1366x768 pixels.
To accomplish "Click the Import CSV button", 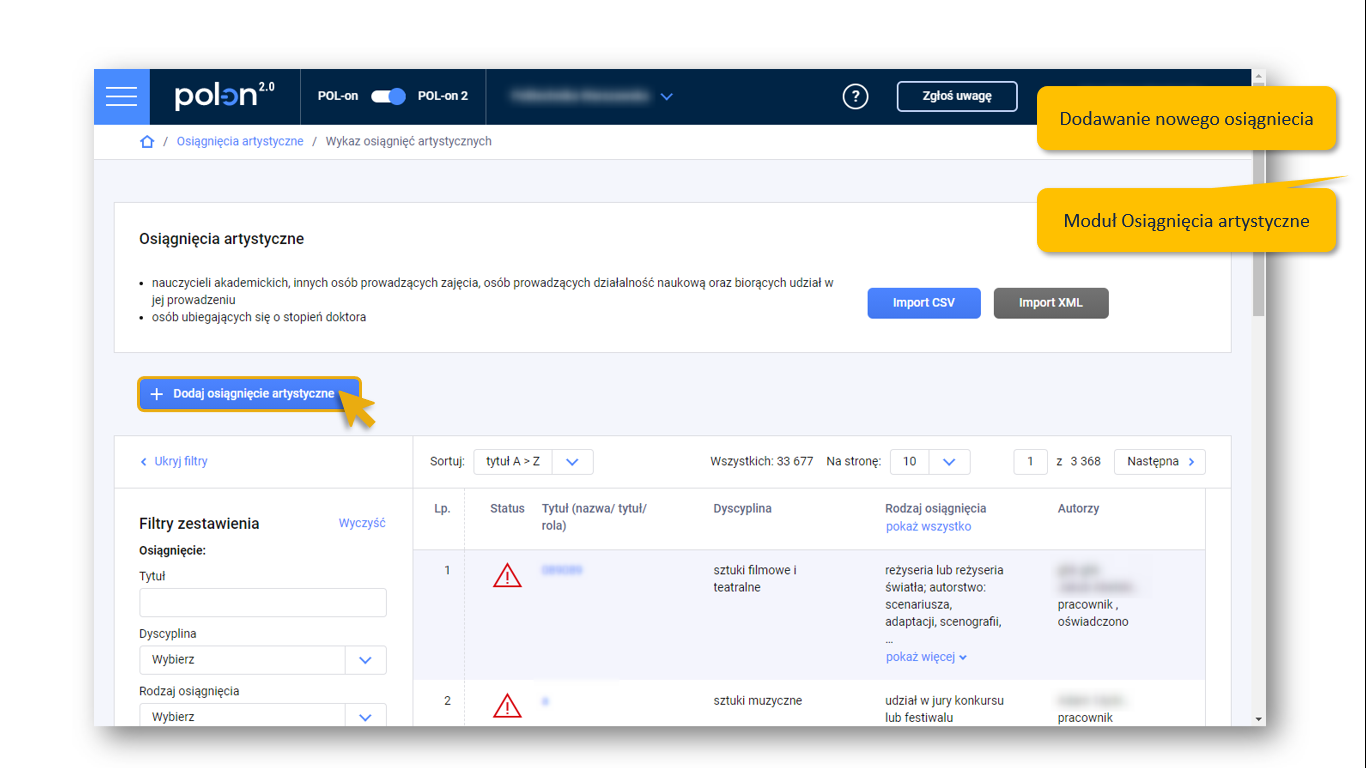I will tap(924, 303).
